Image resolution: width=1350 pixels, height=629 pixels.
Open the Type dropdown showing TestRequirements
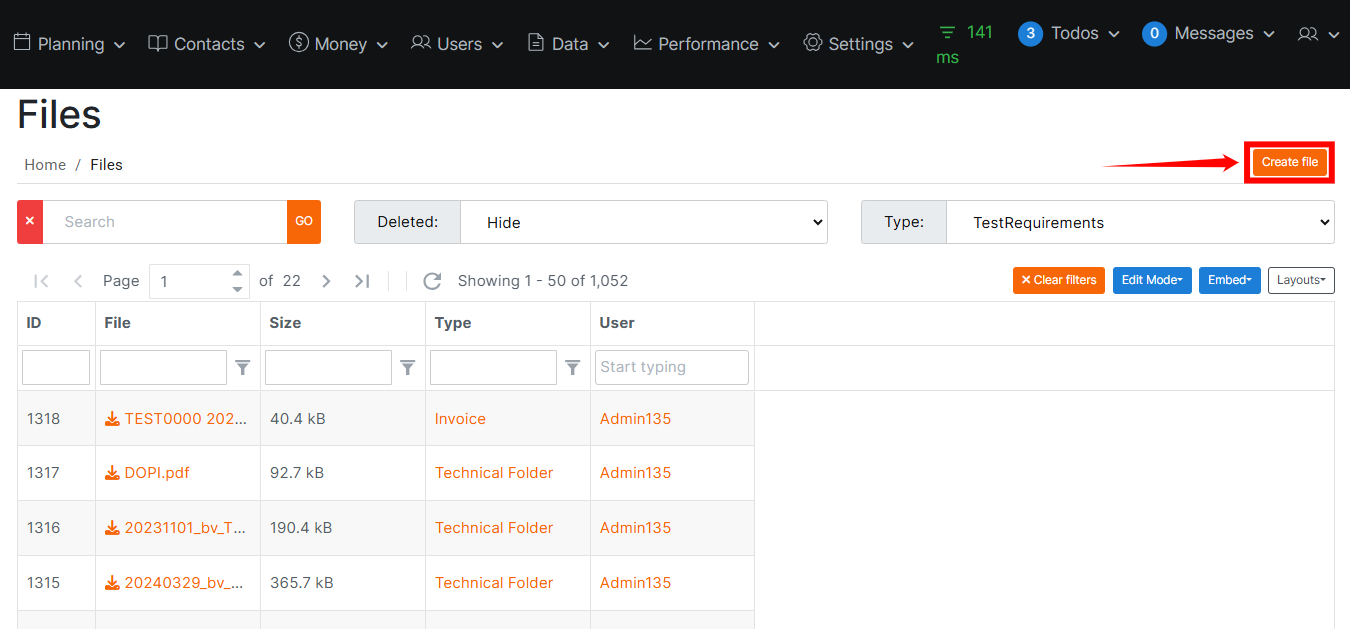coord(1139,222)
